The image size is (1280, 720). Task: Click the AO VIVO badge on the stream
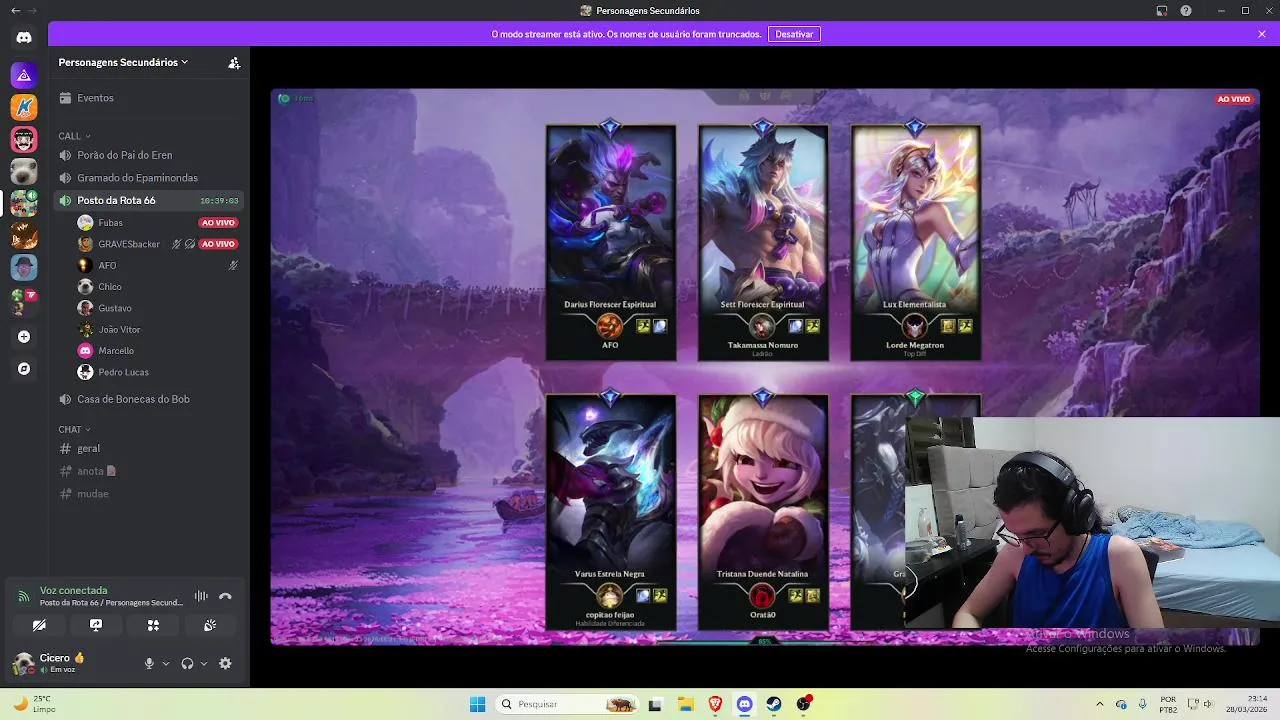pos(1233,99)
